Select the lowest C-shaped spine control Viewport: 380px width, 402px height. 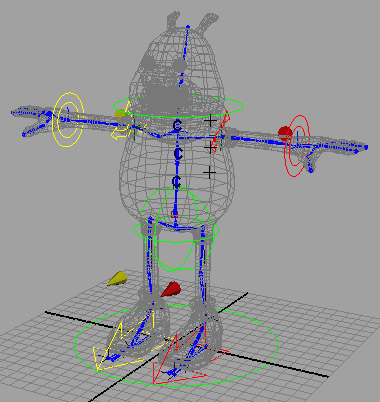pos(177,182)
